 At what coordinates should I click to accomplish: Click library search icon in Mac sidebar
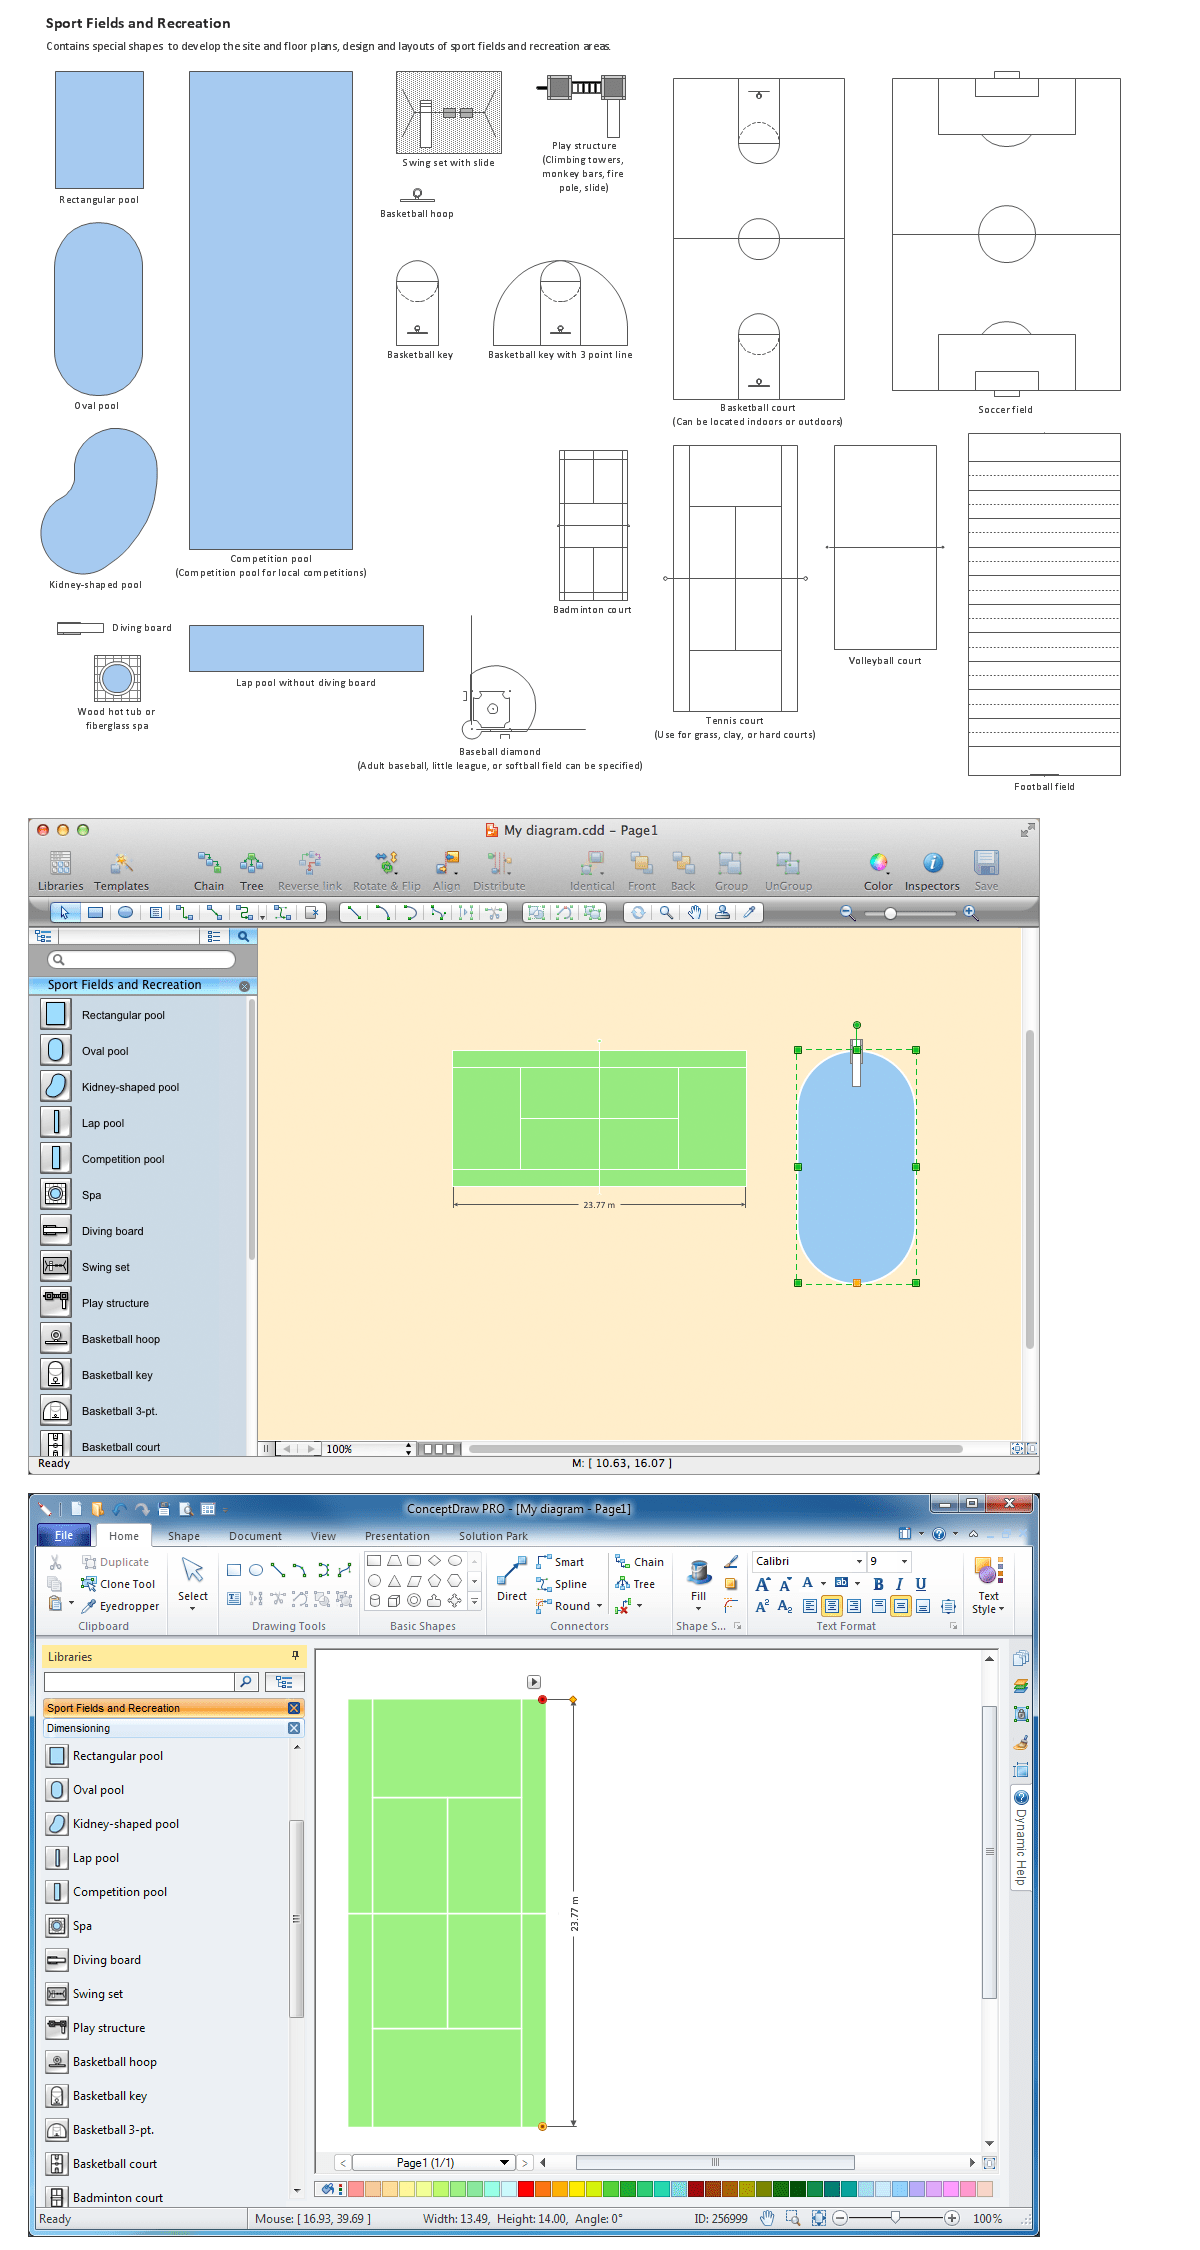click(243, 936)
